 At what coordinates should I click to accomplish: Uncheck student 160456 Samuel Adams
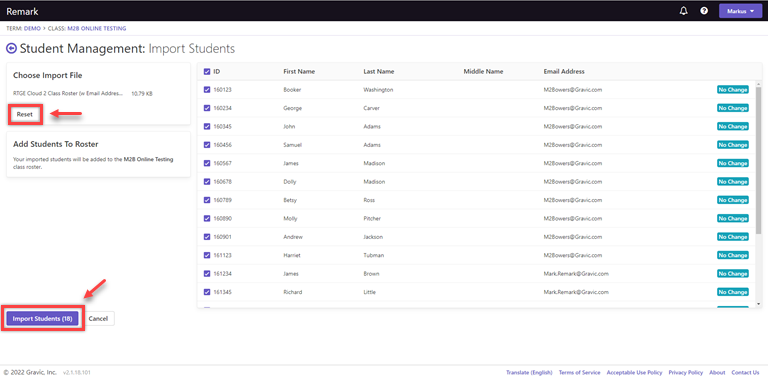coord(207,145)
